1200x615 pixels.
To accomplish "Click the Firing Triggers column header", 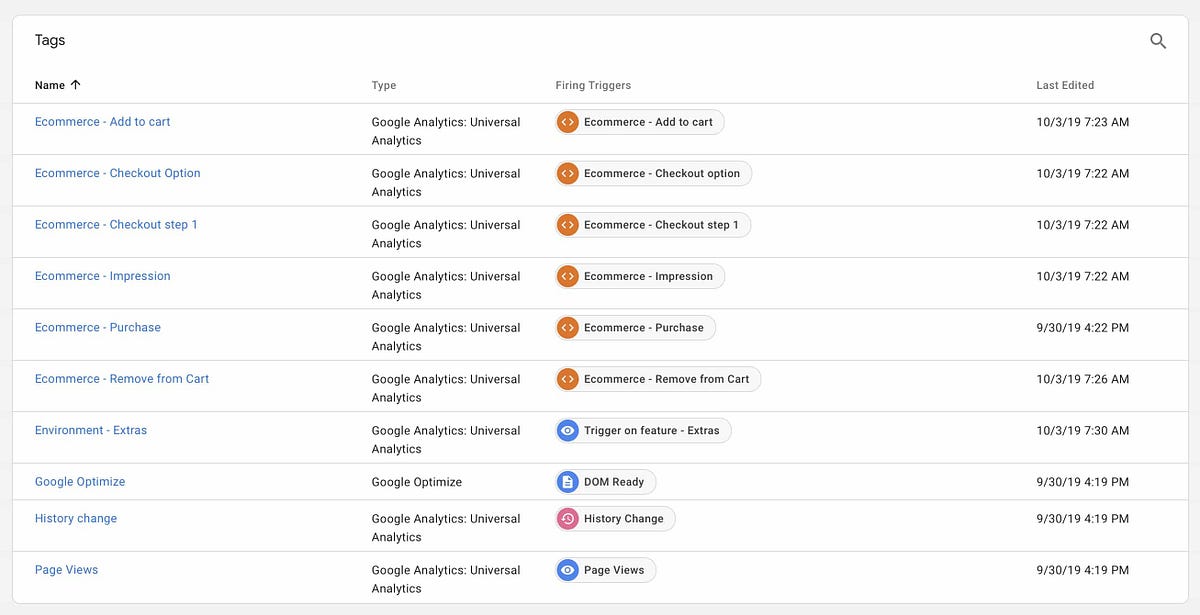I will pyautogui.click(x=593, y=86).
